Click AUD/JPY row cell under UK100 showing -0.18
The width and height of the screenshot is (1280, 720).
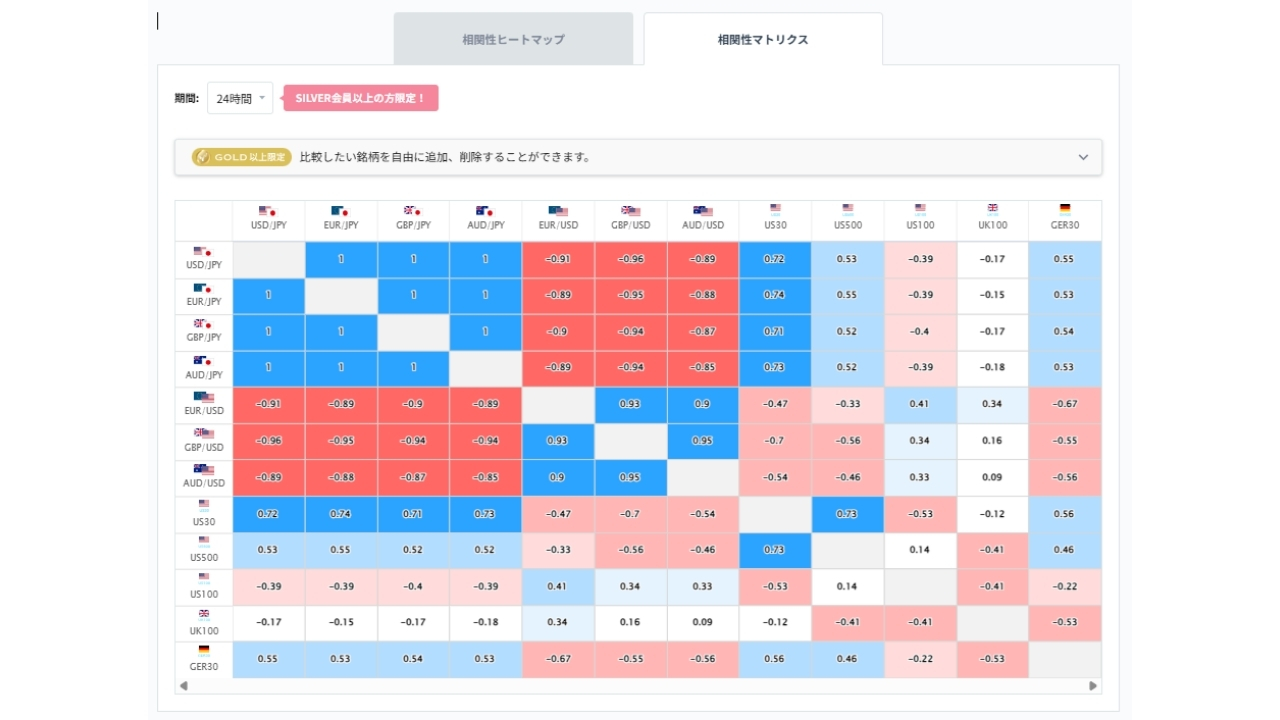[992, 369]
